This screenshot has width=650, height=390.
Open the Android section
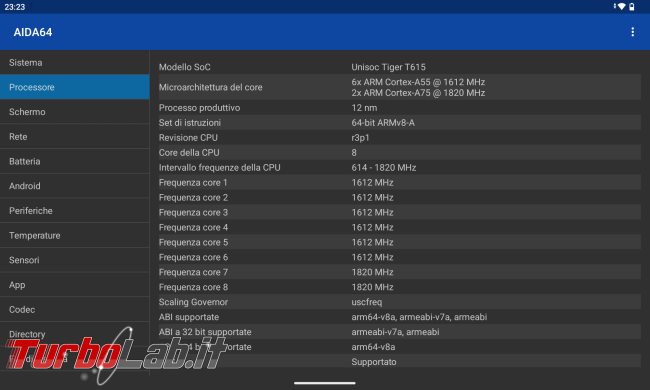point(75,186)
